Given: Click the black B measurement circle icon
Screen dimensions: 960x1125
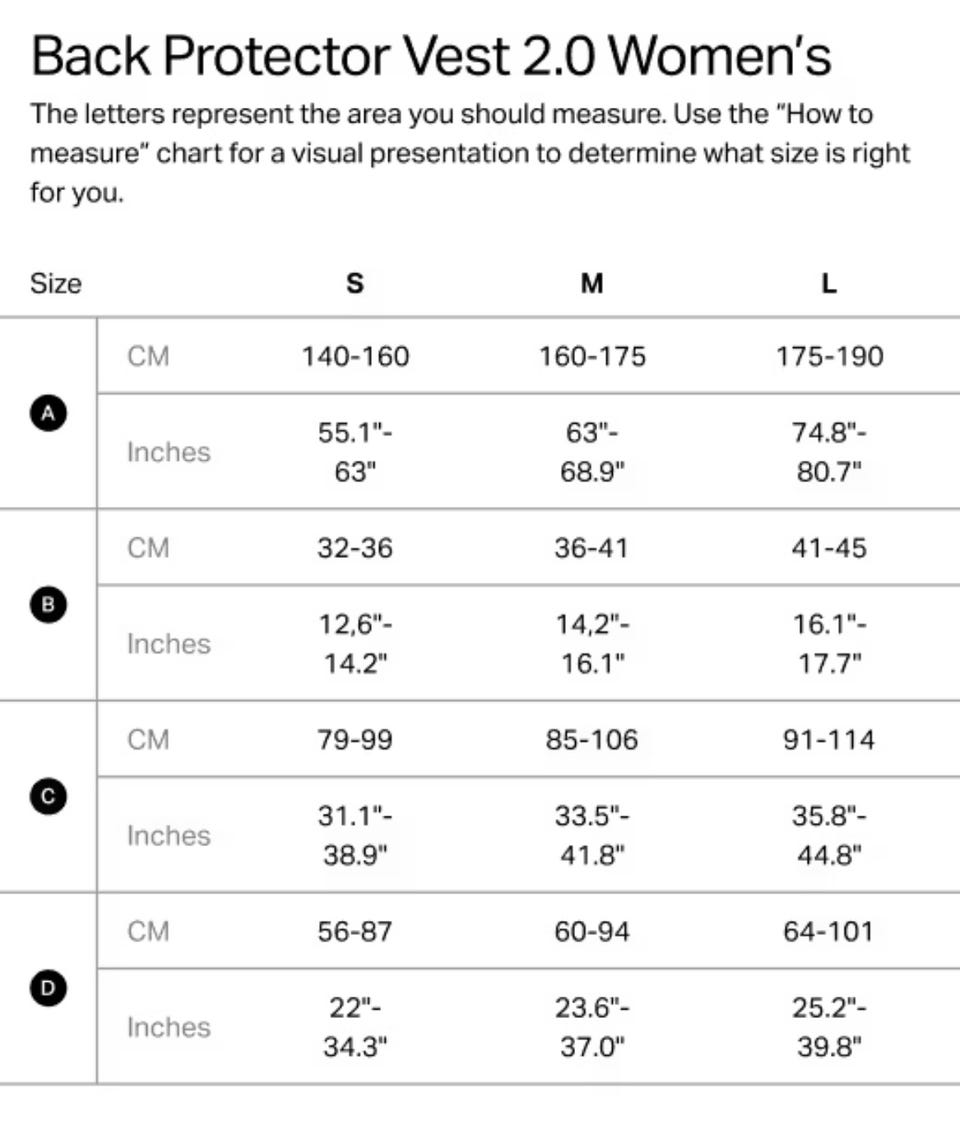Looking at the screenshot, I should click(x=48, y=604).
